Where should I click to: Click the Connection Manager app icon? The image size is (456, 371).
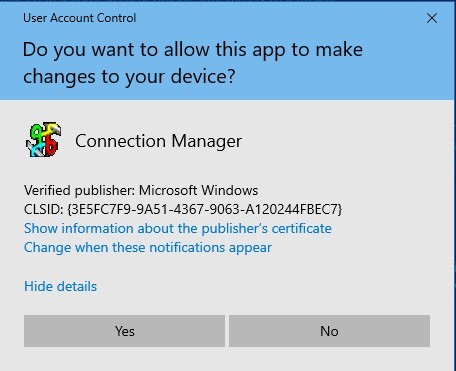pyautogui.click(x=44, y=140)
